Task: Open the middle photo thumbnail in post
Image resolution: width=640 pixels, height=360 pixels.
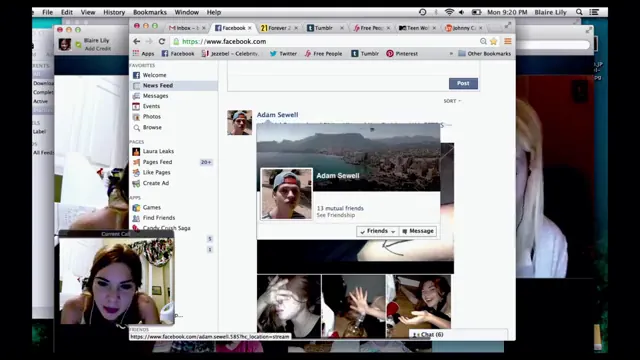Action: pos(353,306)
